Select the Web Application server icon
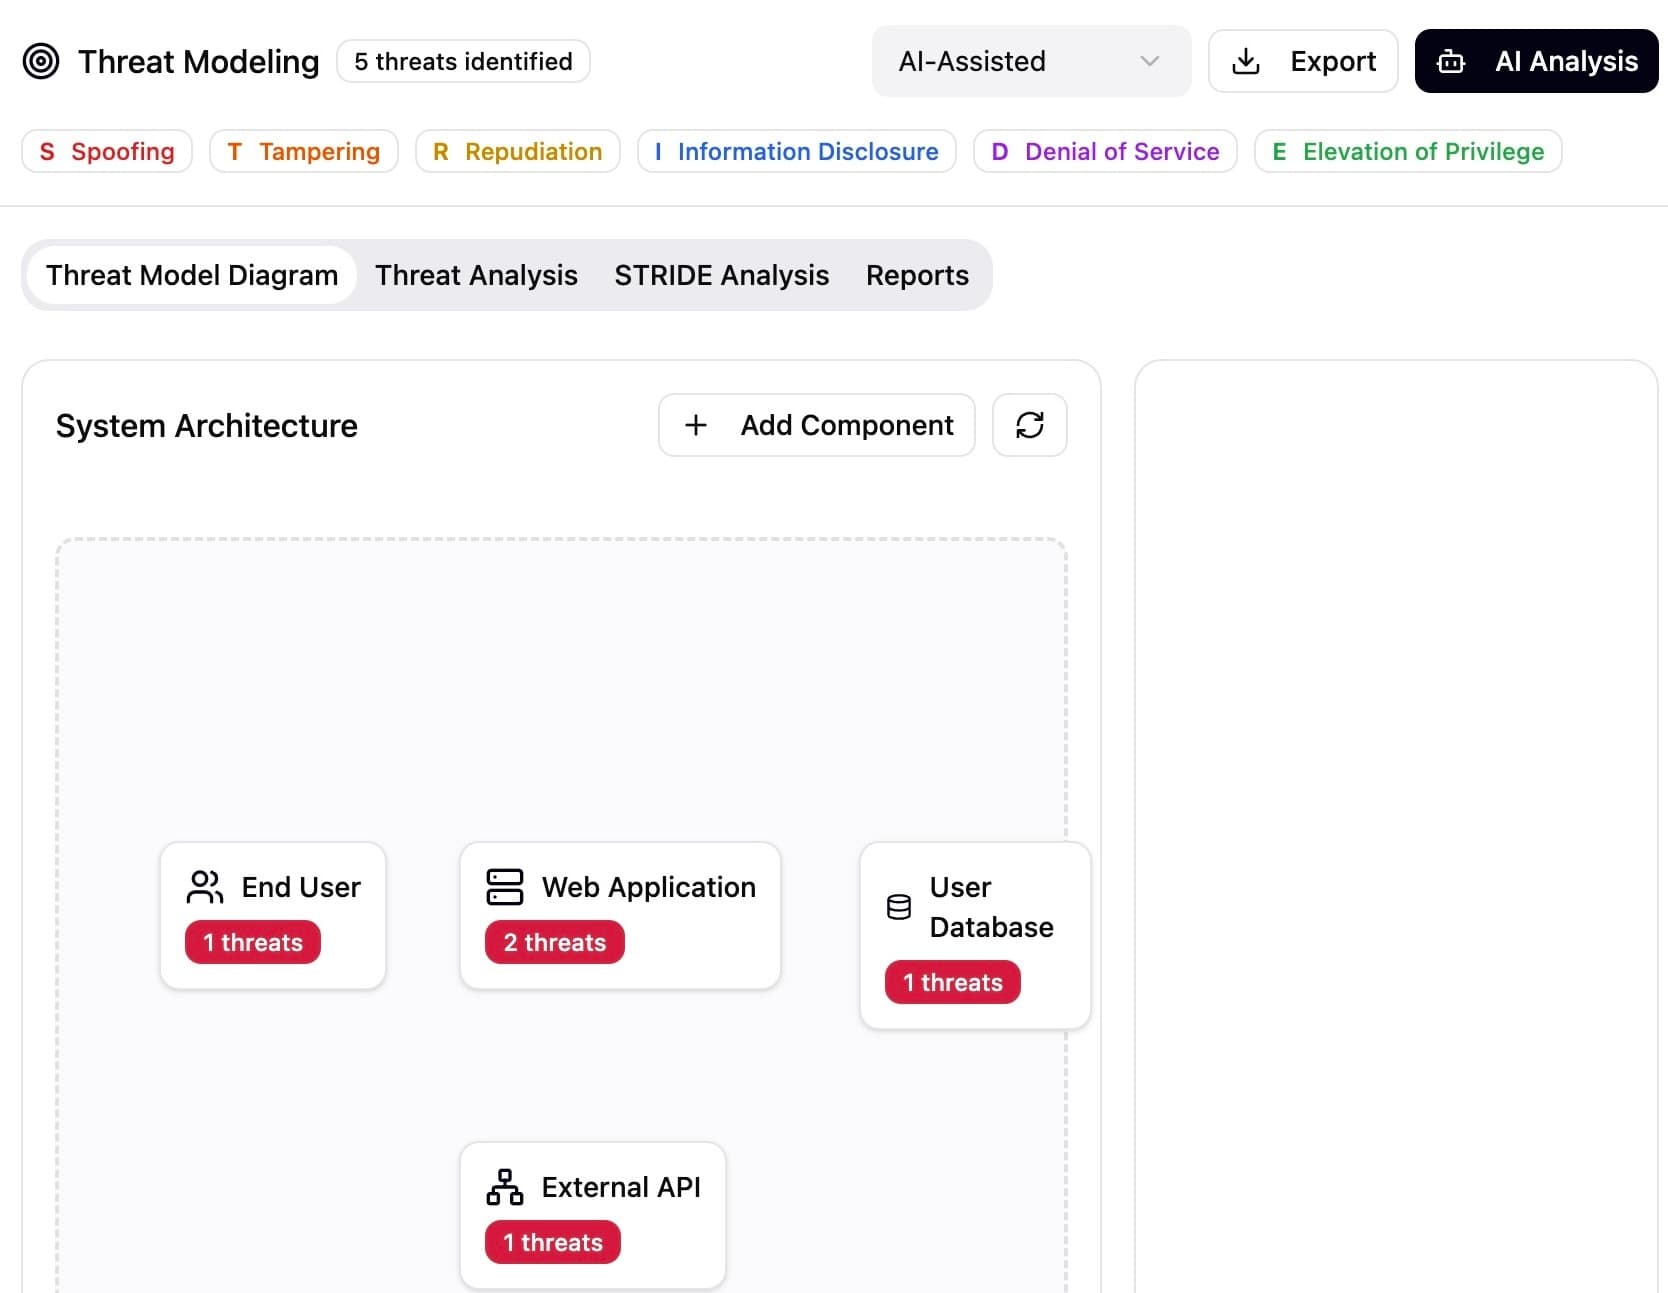The height and width of the screenshot is (1293, 1668). (x=503, y=886)
